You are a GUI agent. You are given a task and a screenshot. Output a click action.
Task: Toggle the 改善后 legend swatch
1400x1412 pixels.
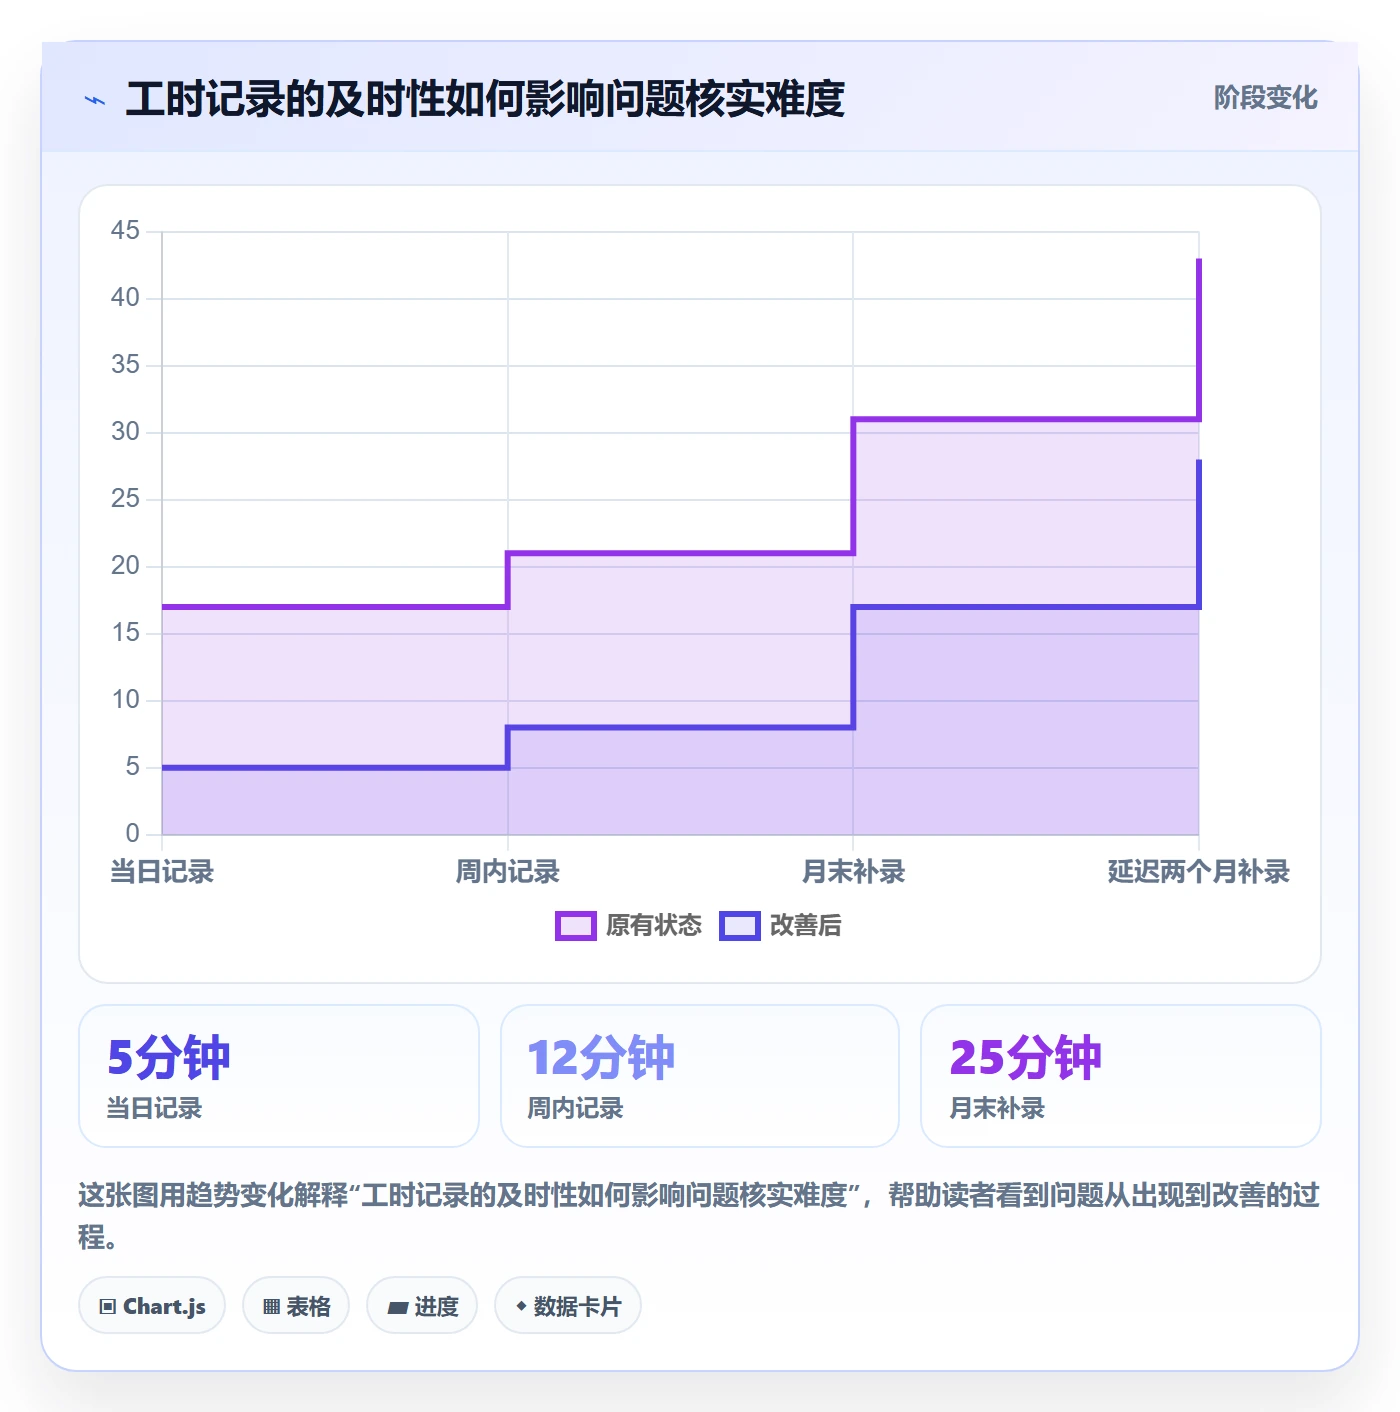(x=740, y=926)
